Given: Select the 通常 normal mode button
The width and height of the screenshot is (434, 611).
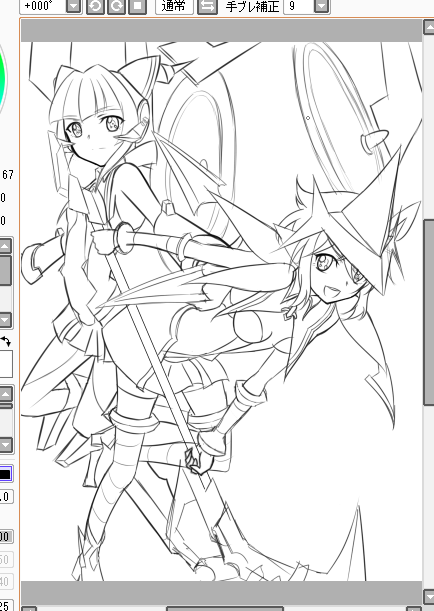Looking at the screenshot, I should pos(174,6).
